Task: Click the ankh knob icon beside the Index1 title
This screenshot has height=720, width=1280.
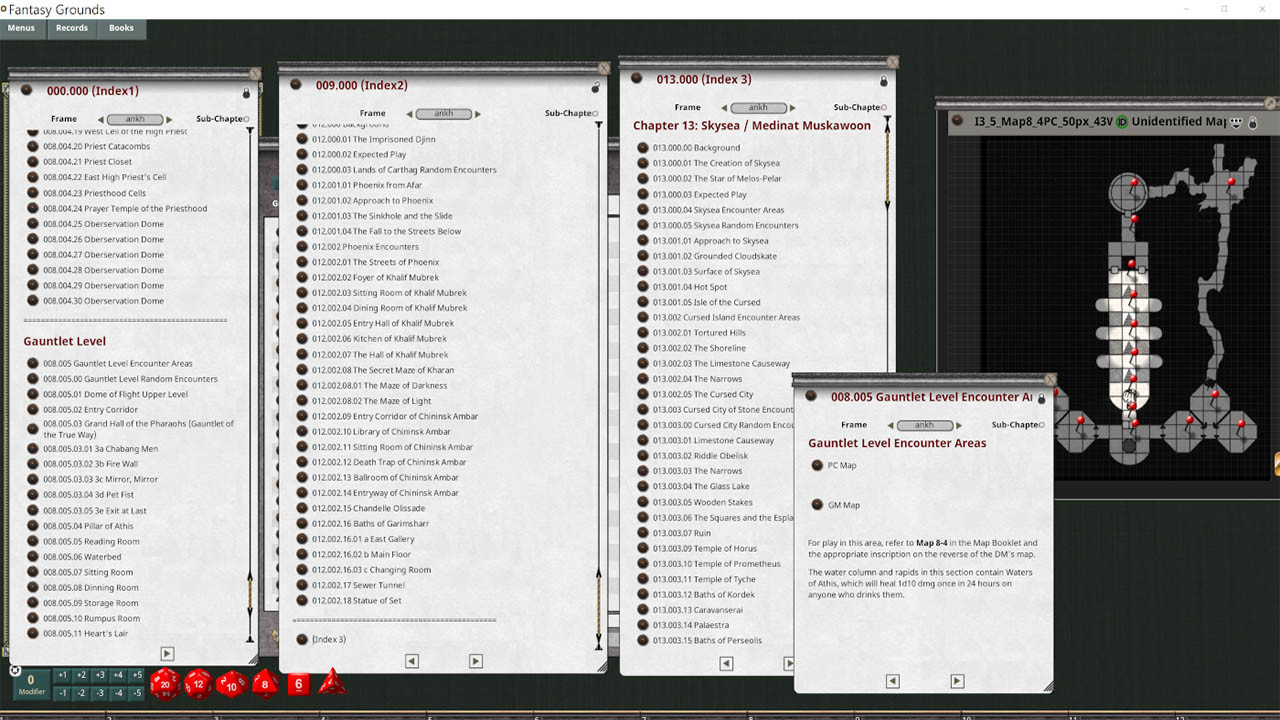Action: pyautogui.click(x=26, y=88)
